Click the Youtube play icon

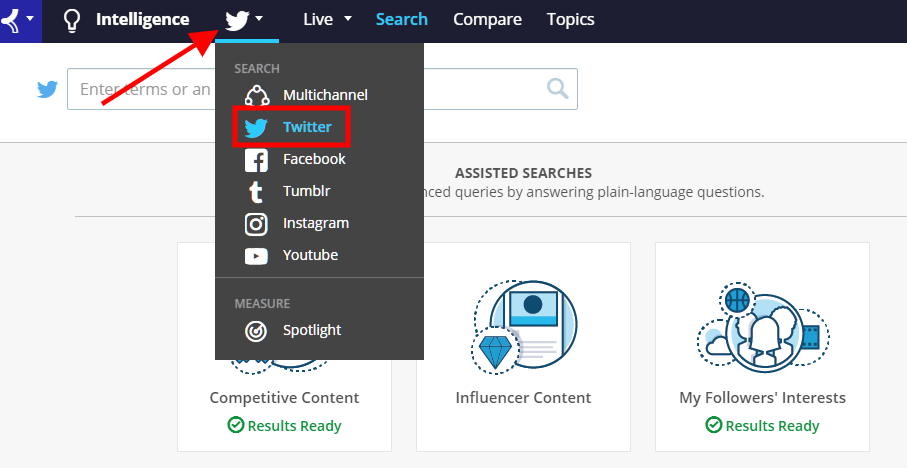click(256, 256)
